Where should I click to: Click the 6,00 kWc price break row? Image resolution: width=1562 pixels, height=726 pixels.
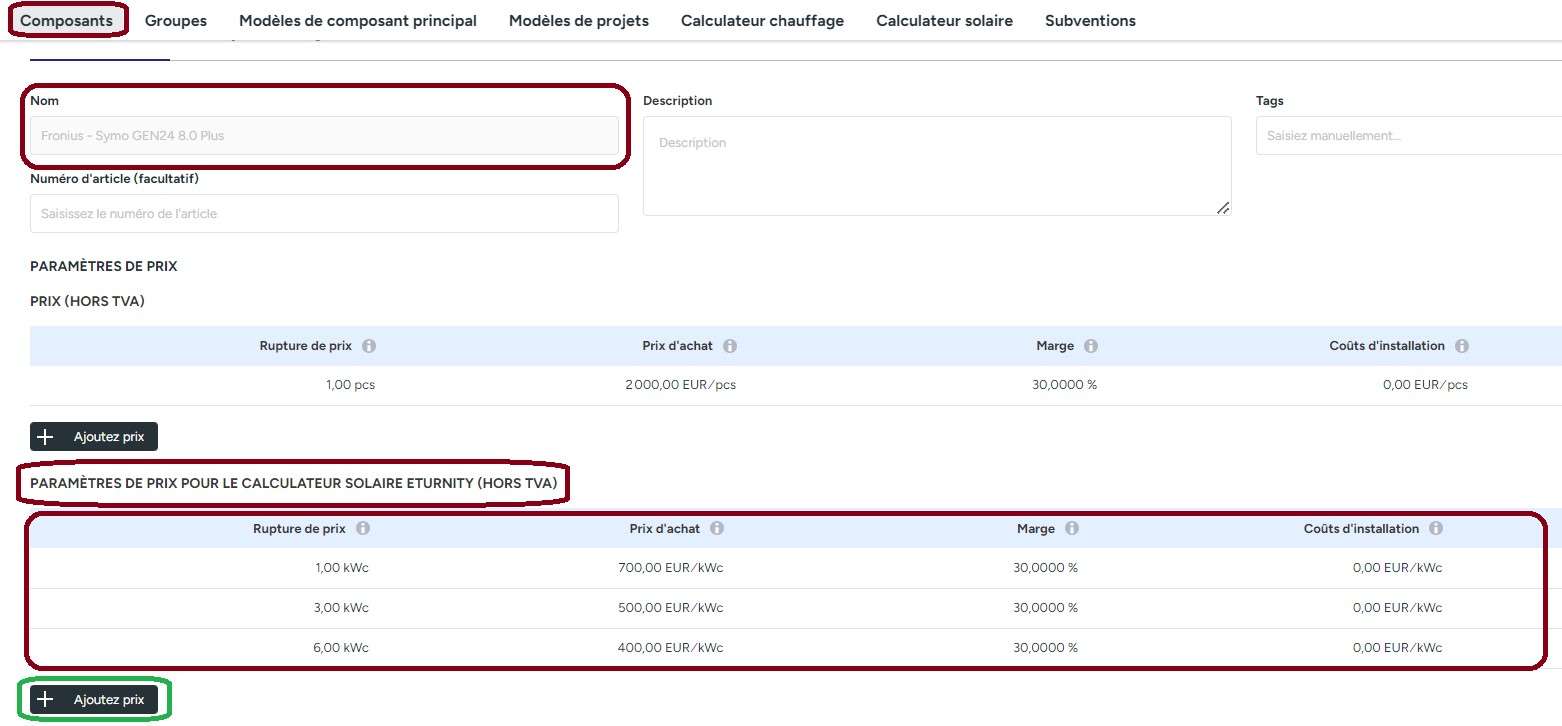point(341,648)
